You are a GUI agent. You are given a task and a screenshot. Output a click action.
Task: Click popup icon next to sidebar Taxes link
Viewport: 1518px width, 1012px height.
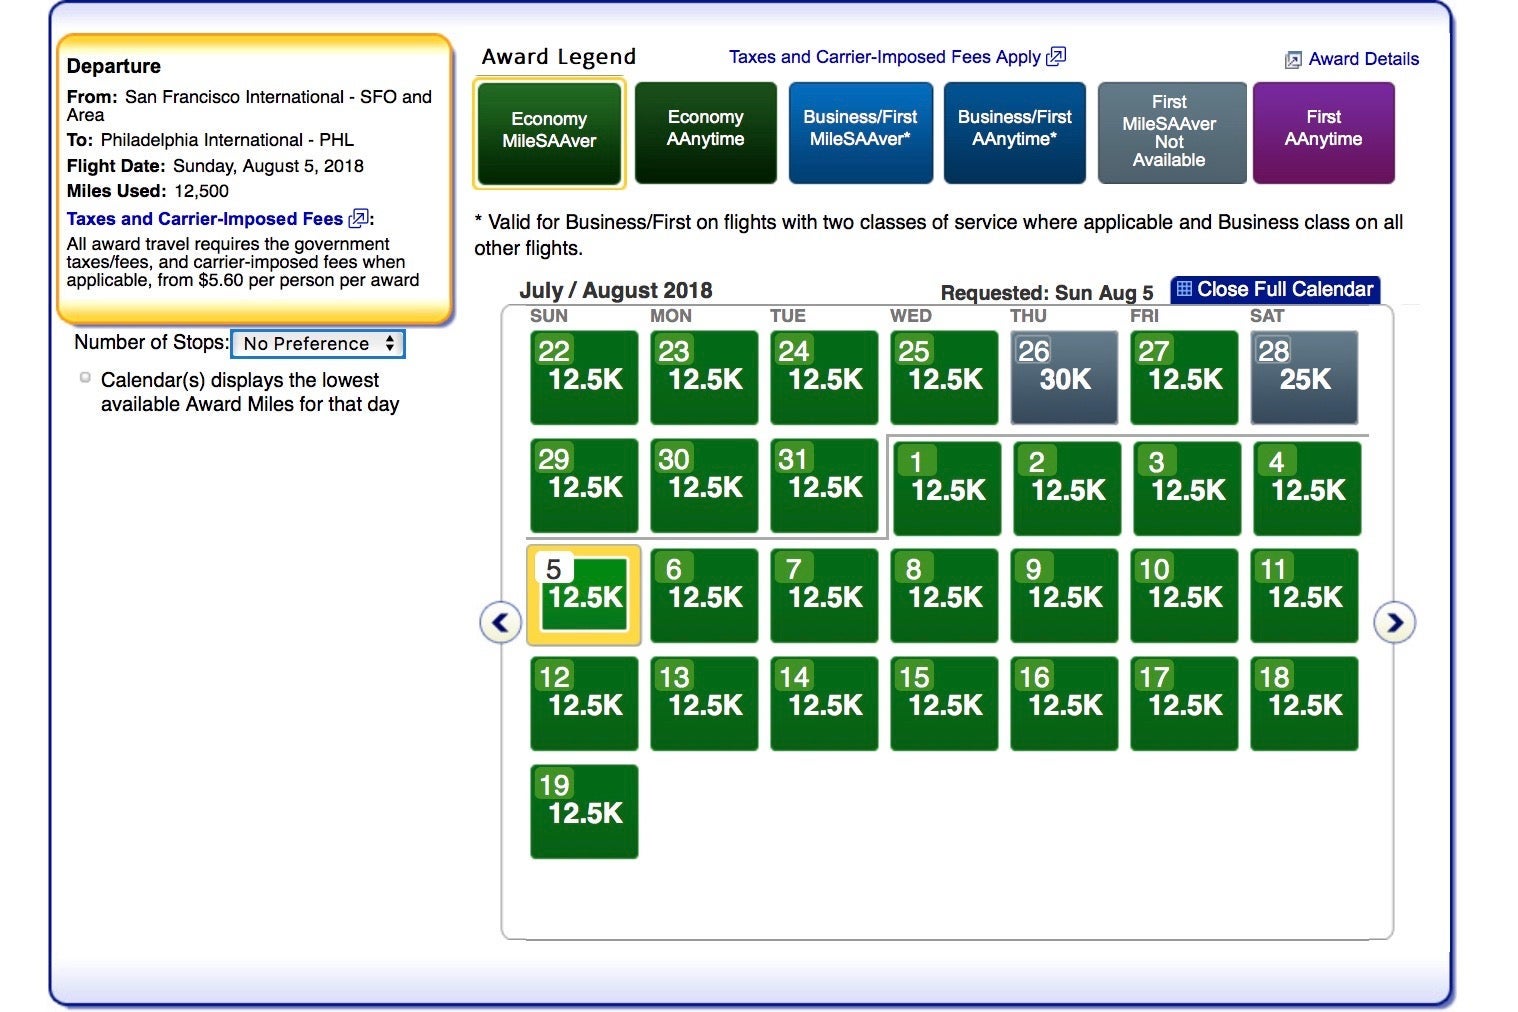(358, 219)
